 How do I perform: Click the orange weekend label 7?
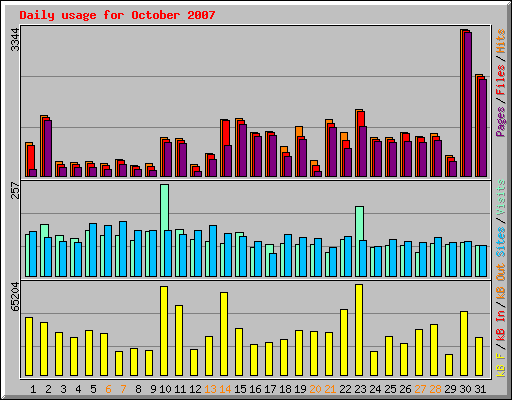click(x=123, y=389)
